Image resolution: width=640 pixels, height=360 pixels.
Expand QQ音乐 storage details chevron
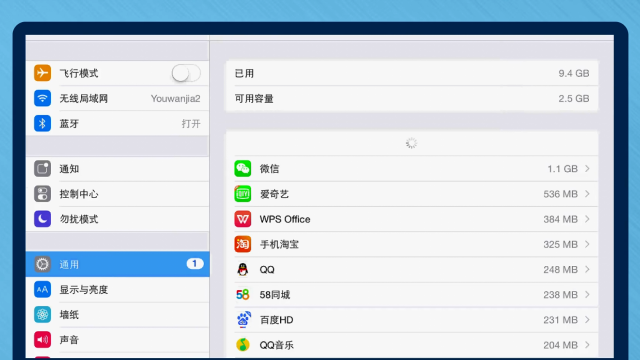click(587, 345)
